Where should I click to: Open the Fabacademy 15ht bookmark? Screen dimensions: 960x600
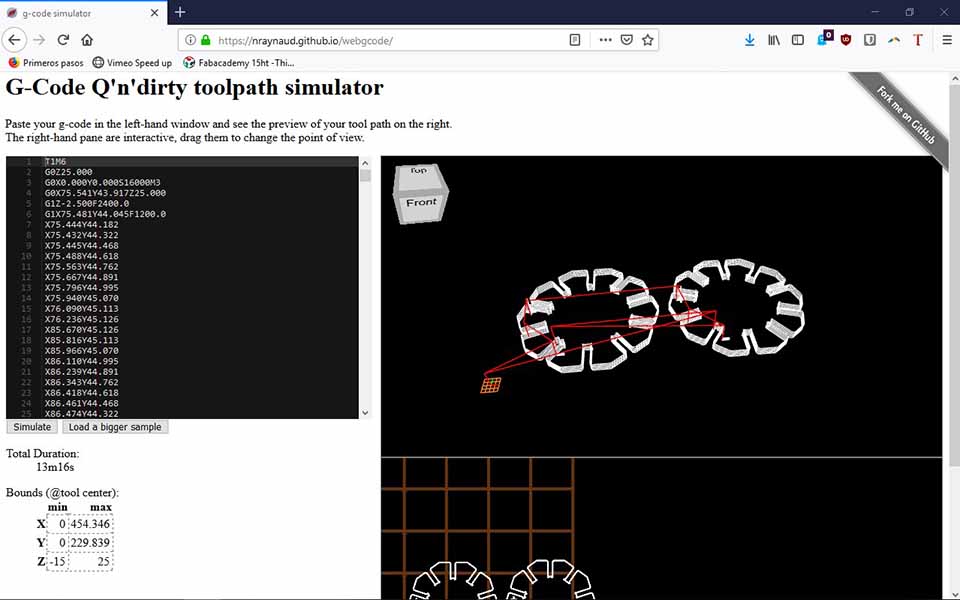click(239, 62)
